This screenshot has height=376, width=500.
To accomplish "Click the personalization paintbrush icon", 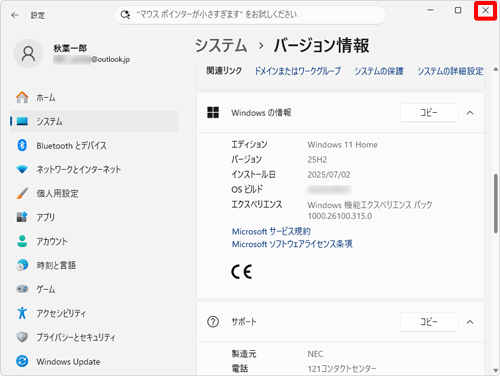I will 22,193.
